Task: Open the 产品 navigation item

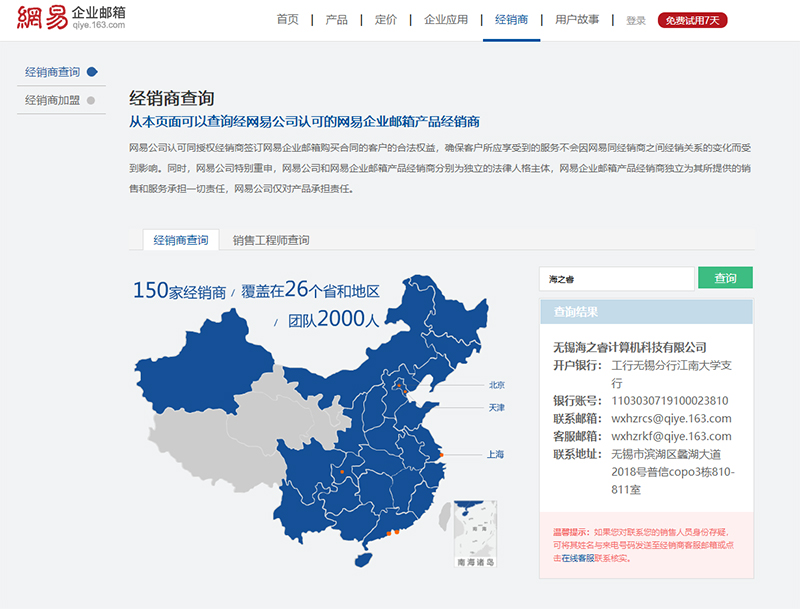Action: [337, 19]
